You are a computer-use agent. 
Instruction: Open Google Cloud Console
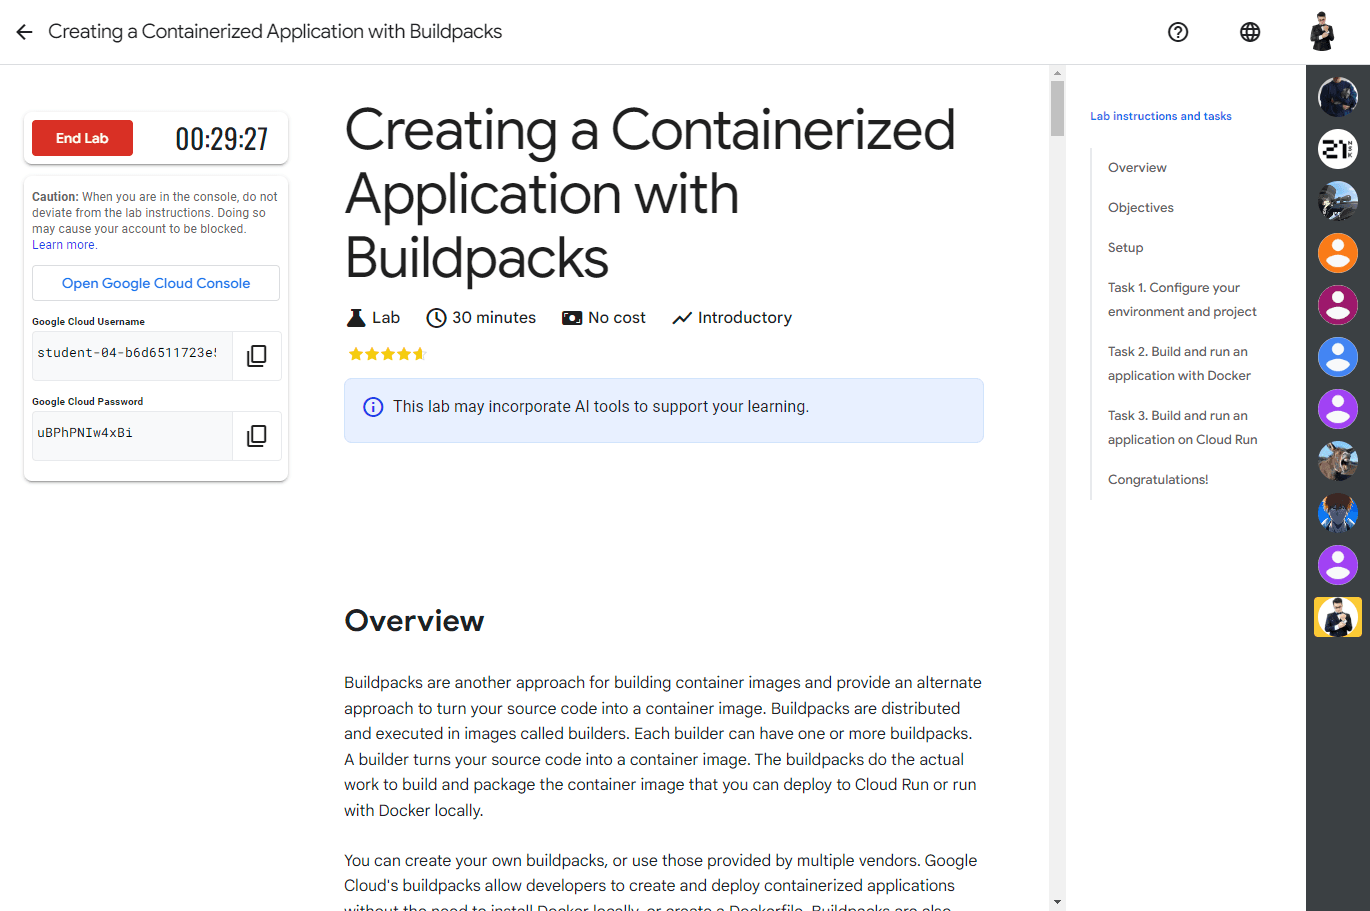[x=156, y=283]
